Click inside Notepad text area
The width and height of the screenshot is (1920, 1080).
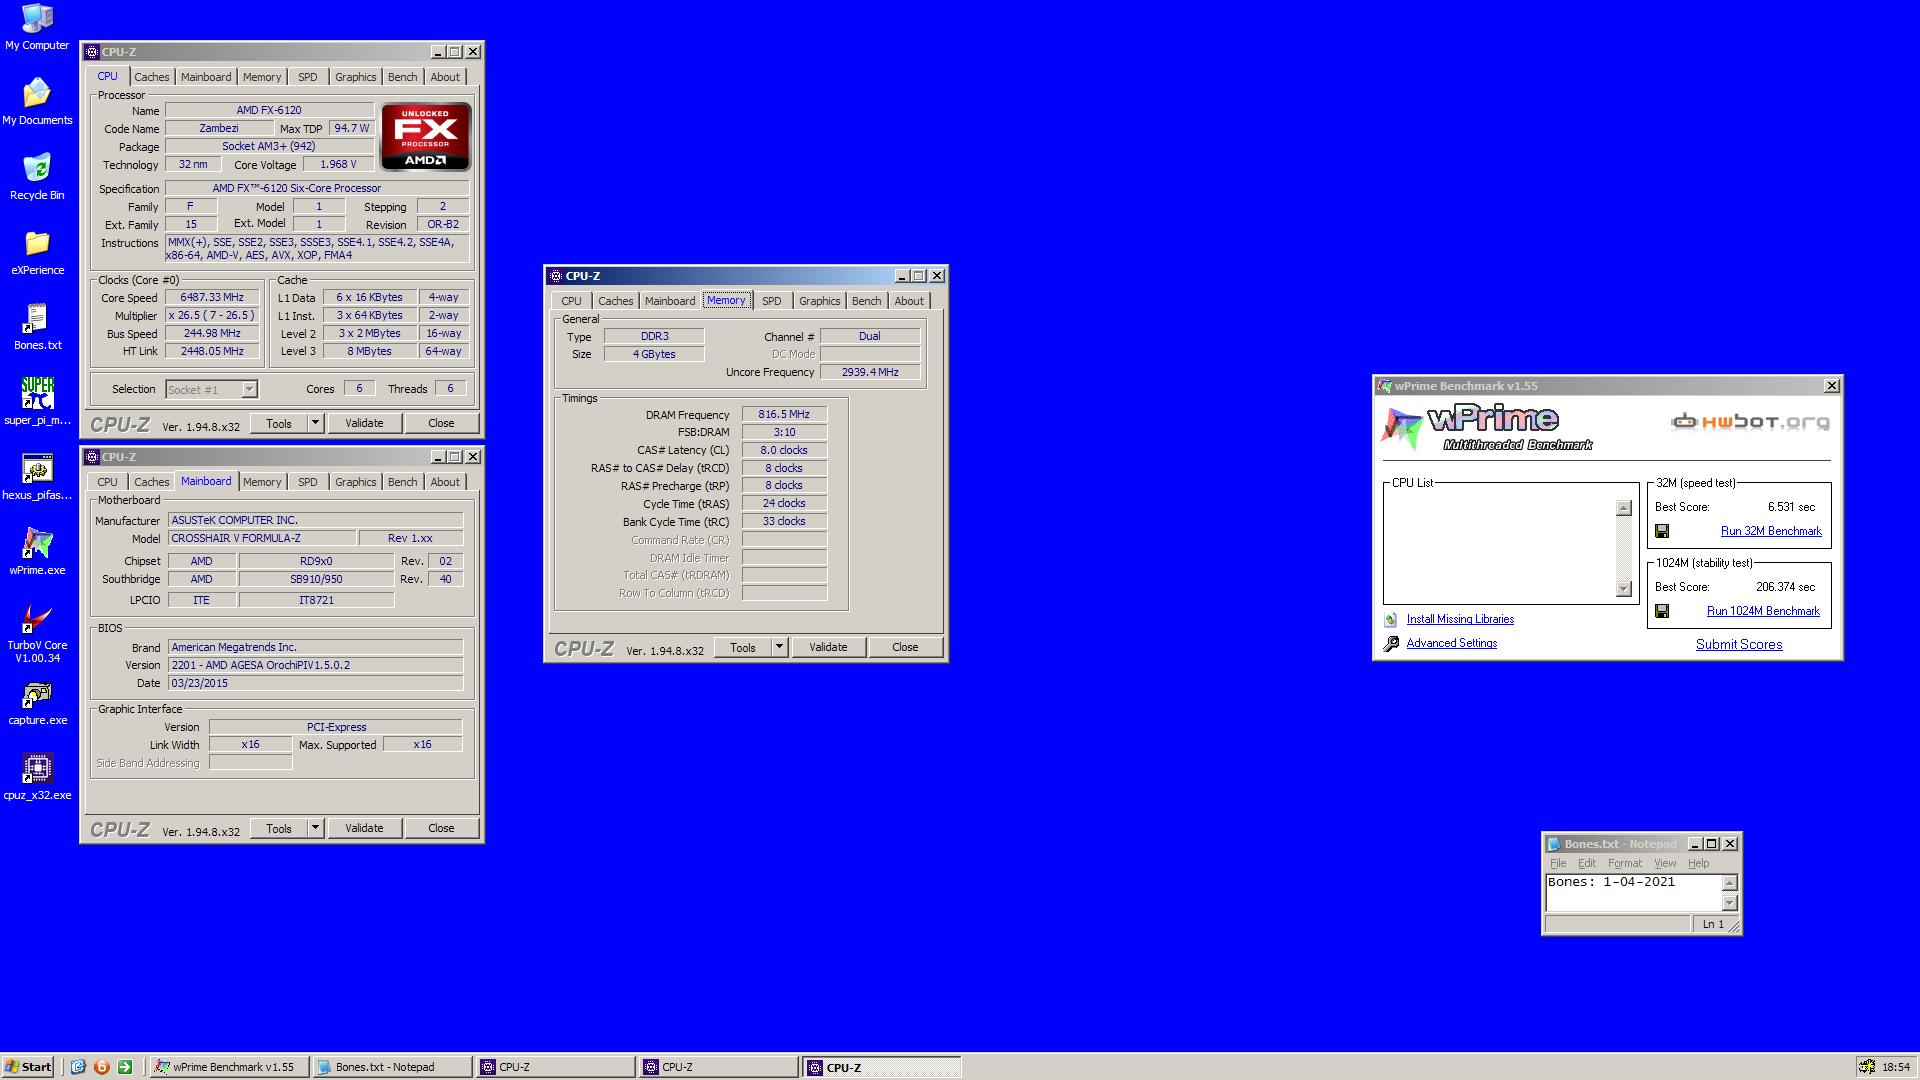(1634, 892)
